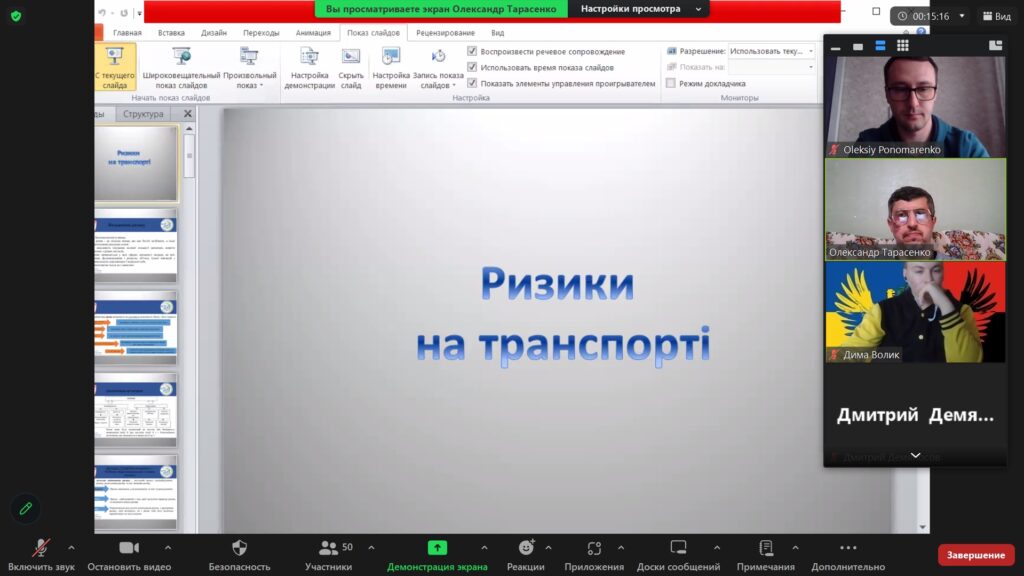This screenshot has height=576, width=1024.
Task: Toggle show media controls checkbox
Action: pos(472,83)
